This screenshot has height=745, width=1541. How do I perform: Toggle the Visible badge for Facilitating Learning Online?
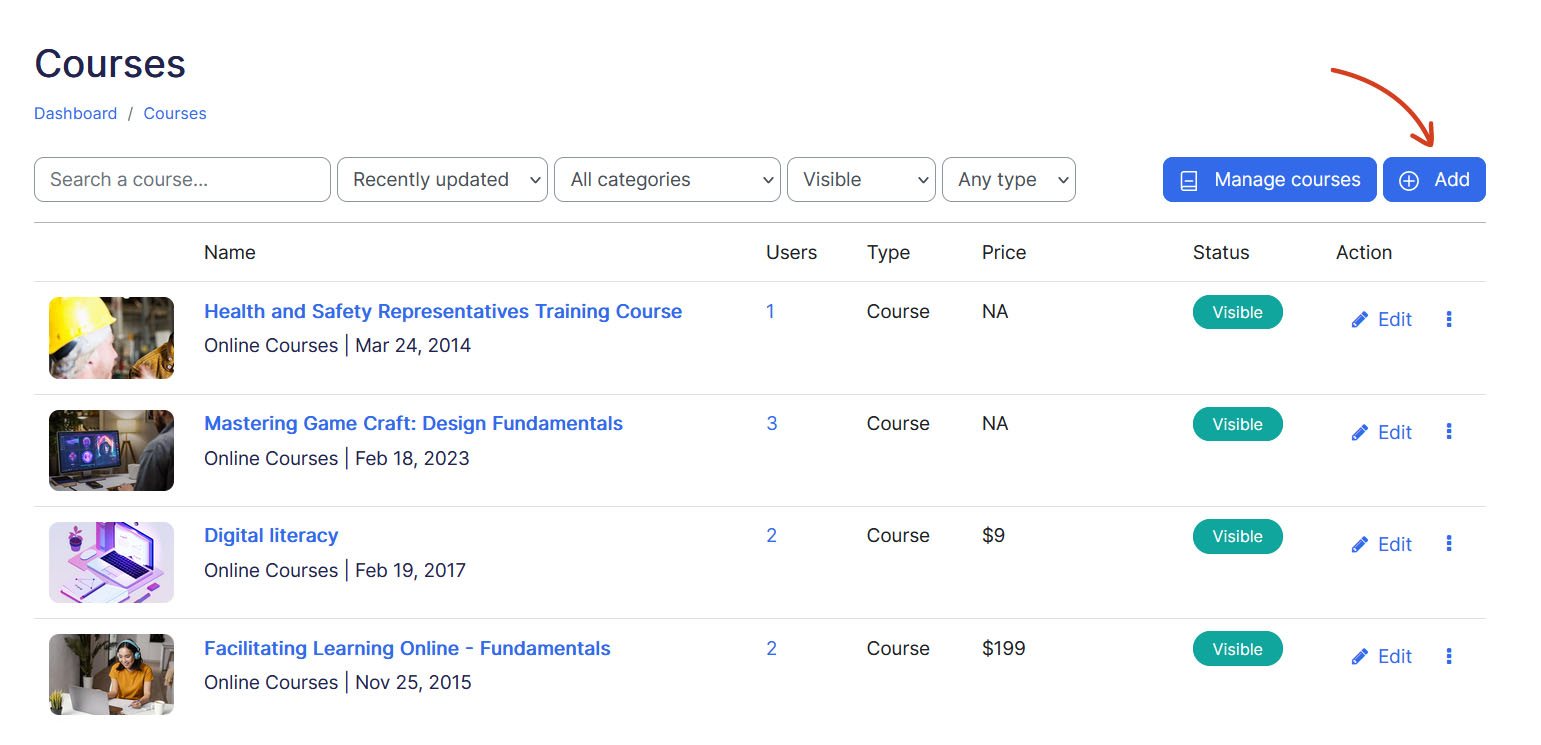1237,648
